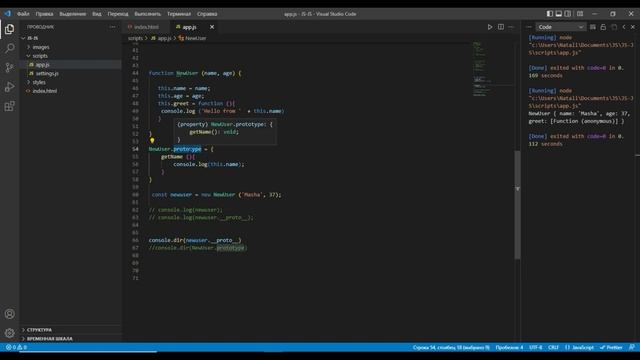Screen dimensions: 640x360
Task: Change encoding via UTF-8 status item
Action: pos(536,348)
